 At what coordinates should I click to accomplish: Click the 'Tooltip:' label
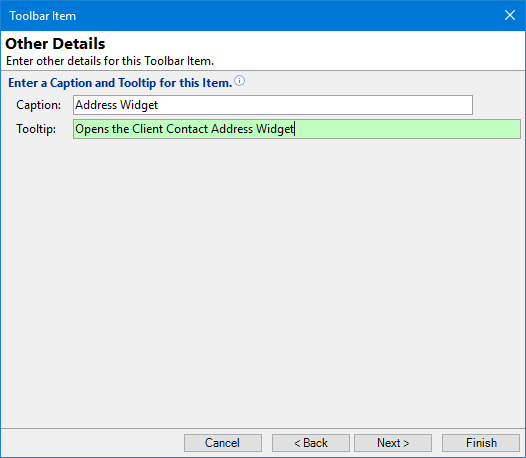(36, 129)
